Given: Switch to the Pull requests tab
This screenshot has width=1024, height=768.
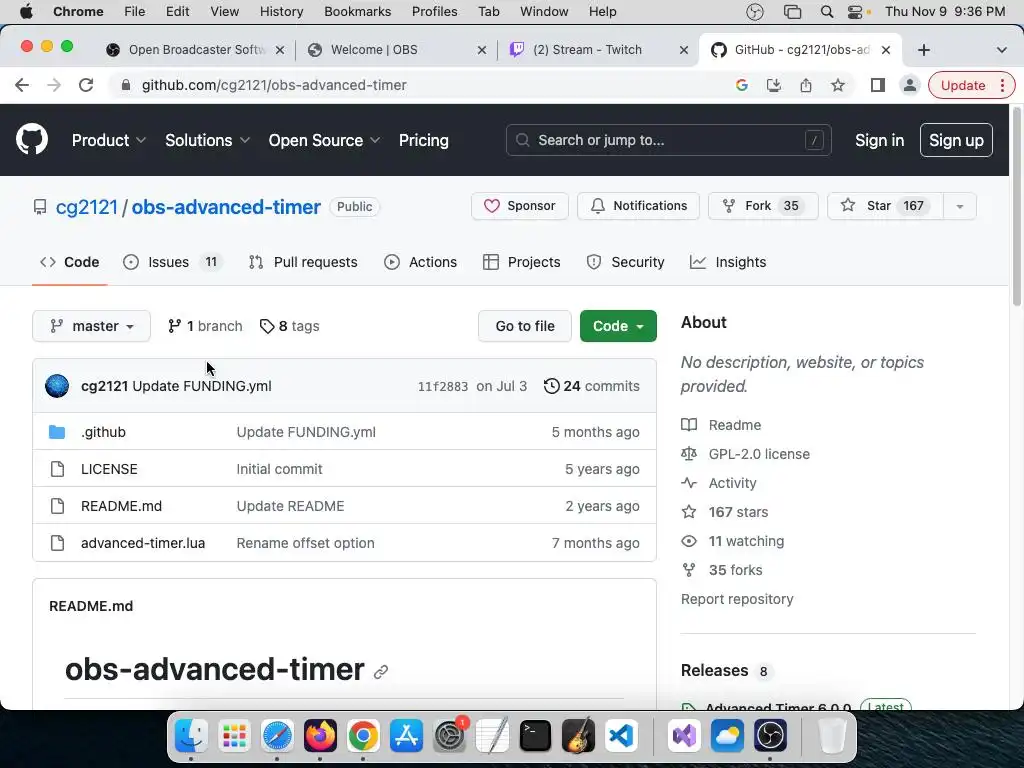Looking at the screenshot, I should click(x=303, y=262).
